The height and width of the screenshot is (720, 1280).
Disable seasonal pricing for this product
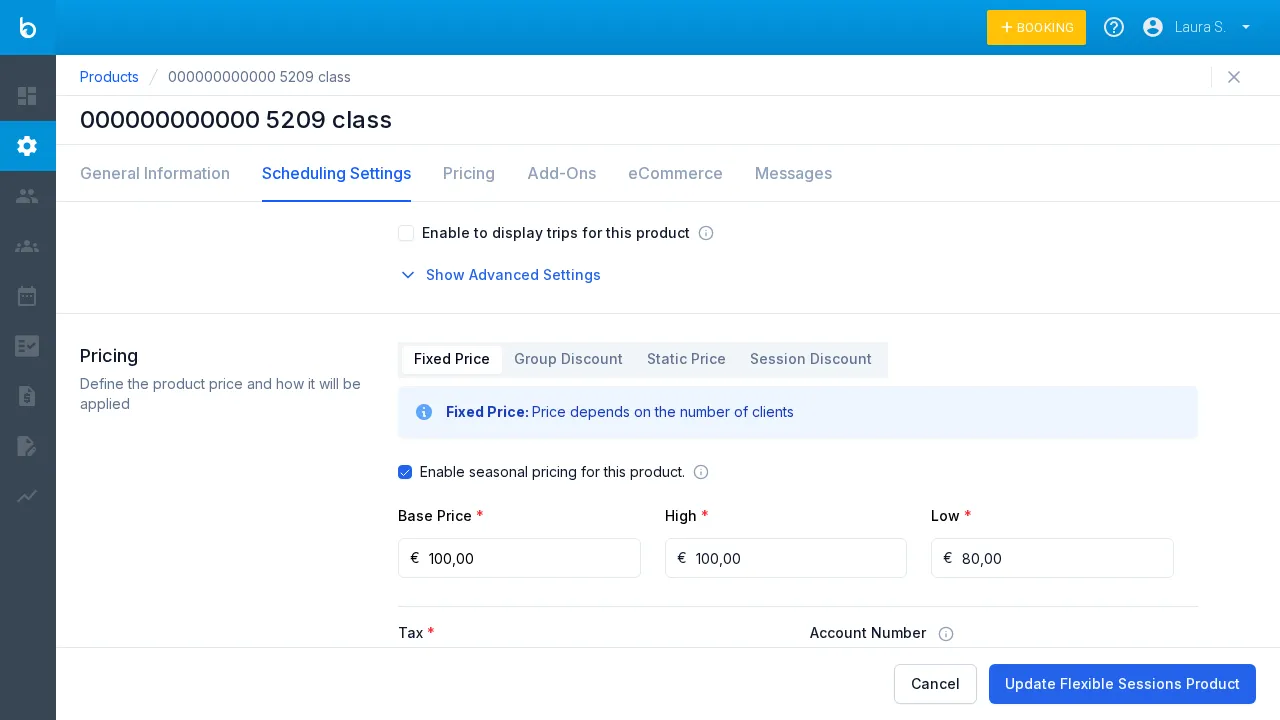click(x=405, y=472)
